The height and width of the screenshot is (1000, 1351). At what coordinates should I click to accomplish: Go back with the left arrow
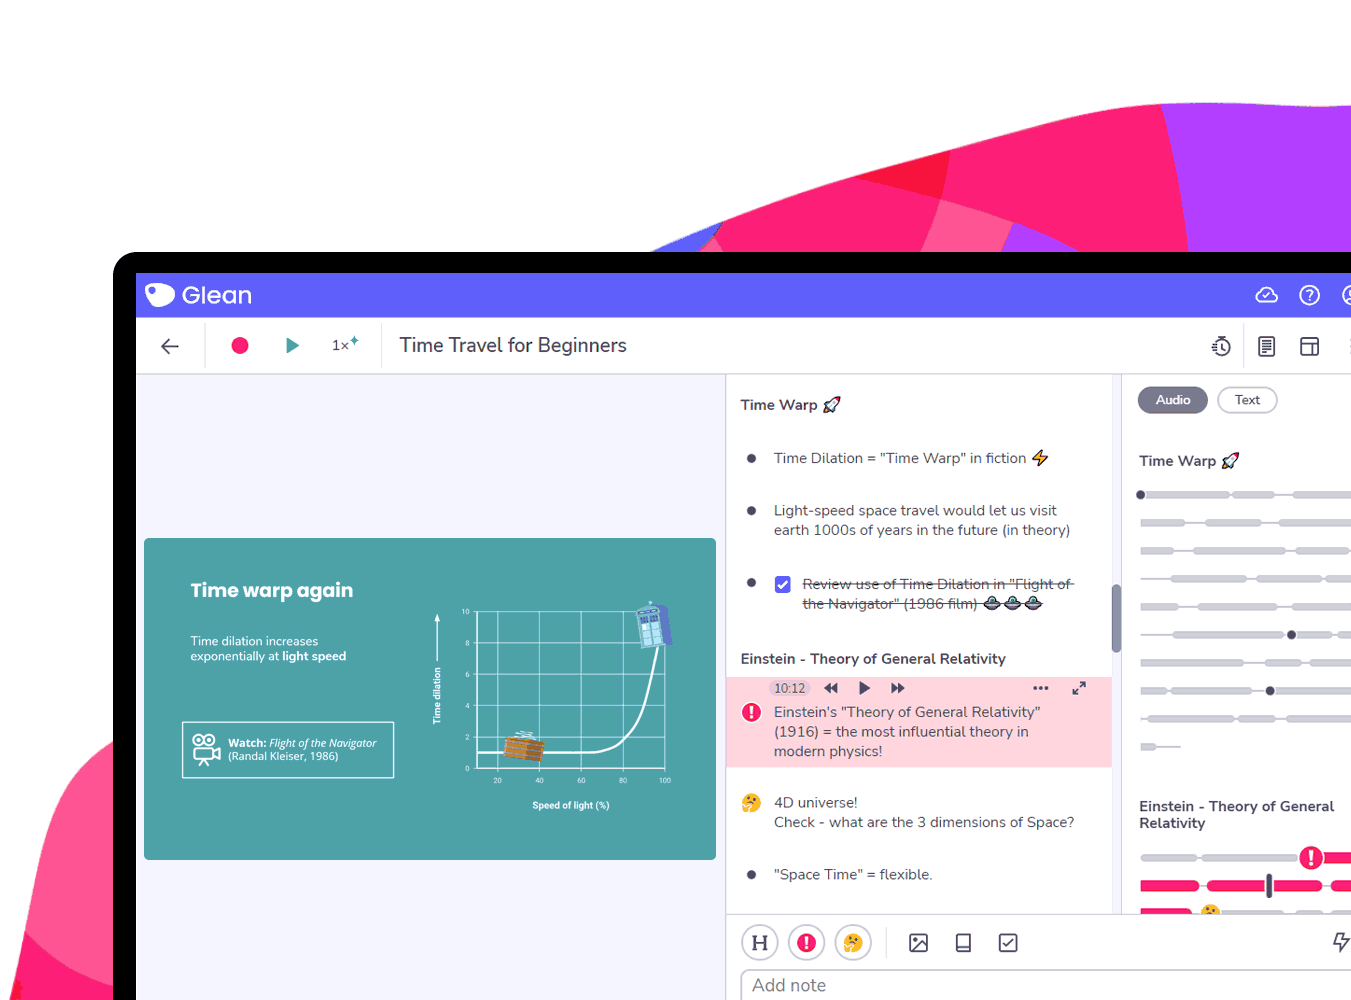coord(170,346)
